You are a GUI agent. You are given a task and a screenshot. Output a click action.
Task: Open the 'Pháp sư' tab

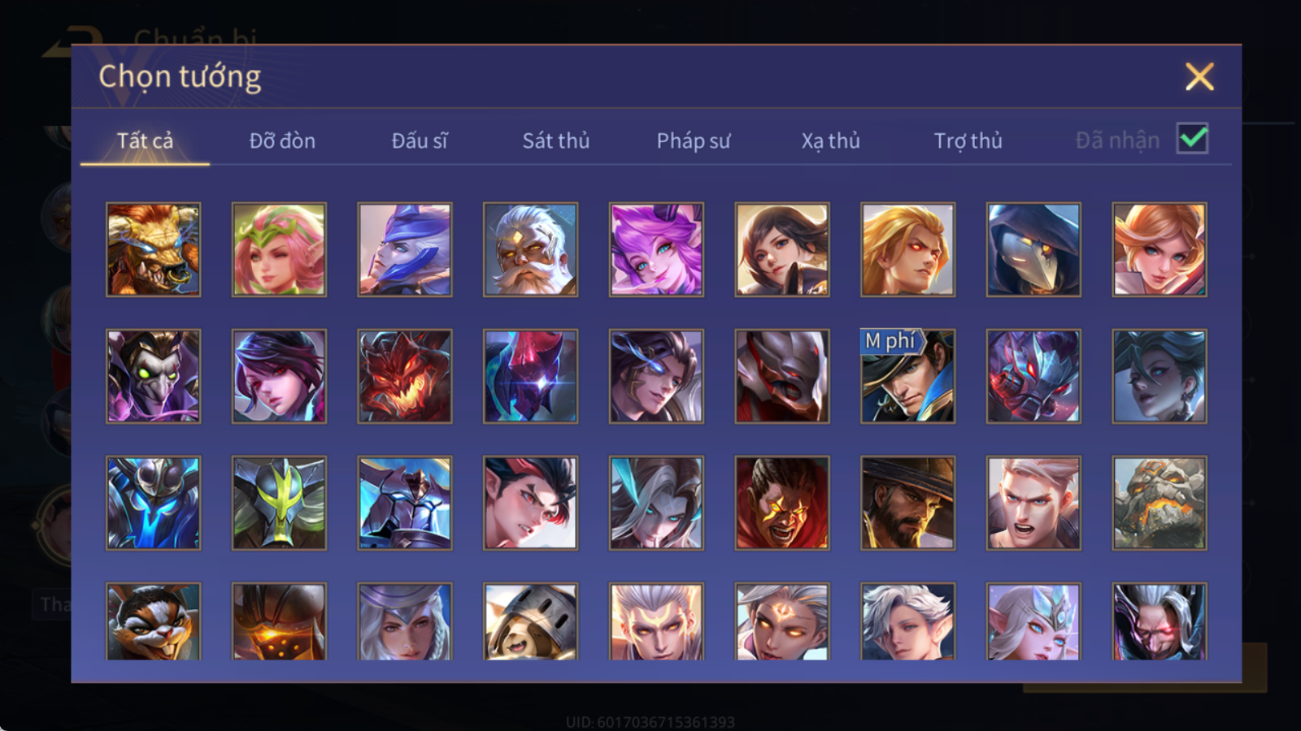(693, 141)
